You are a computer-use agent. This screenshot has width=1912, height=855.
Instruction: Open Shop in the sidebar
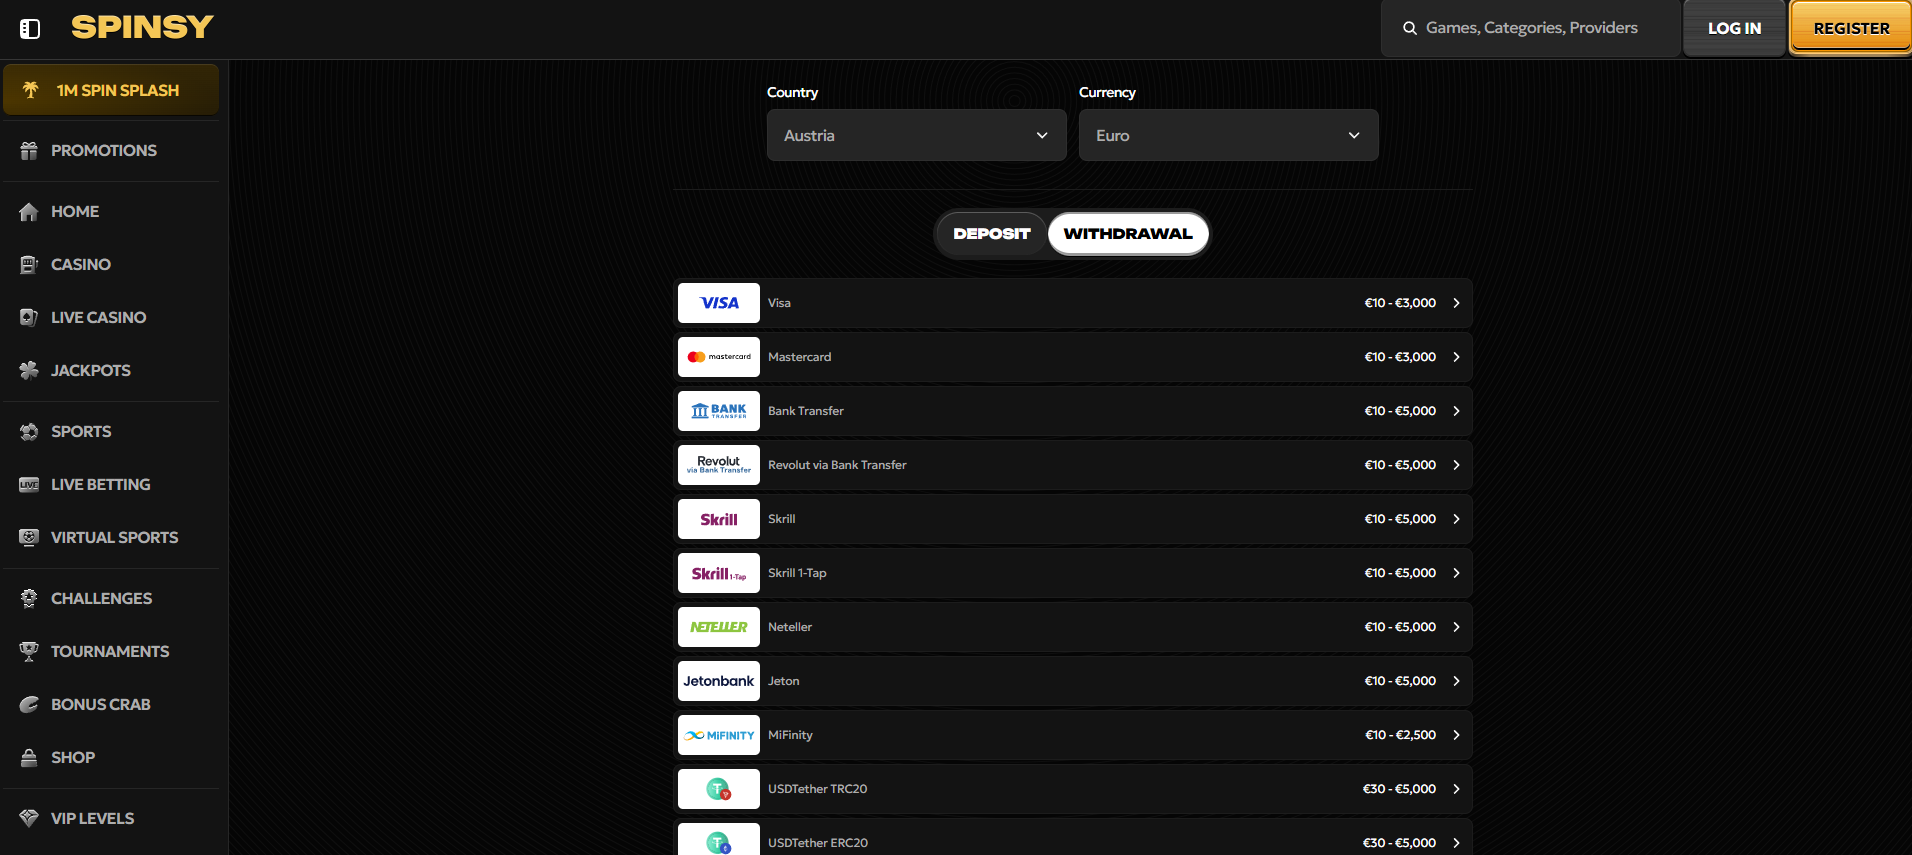click(111, 758)
